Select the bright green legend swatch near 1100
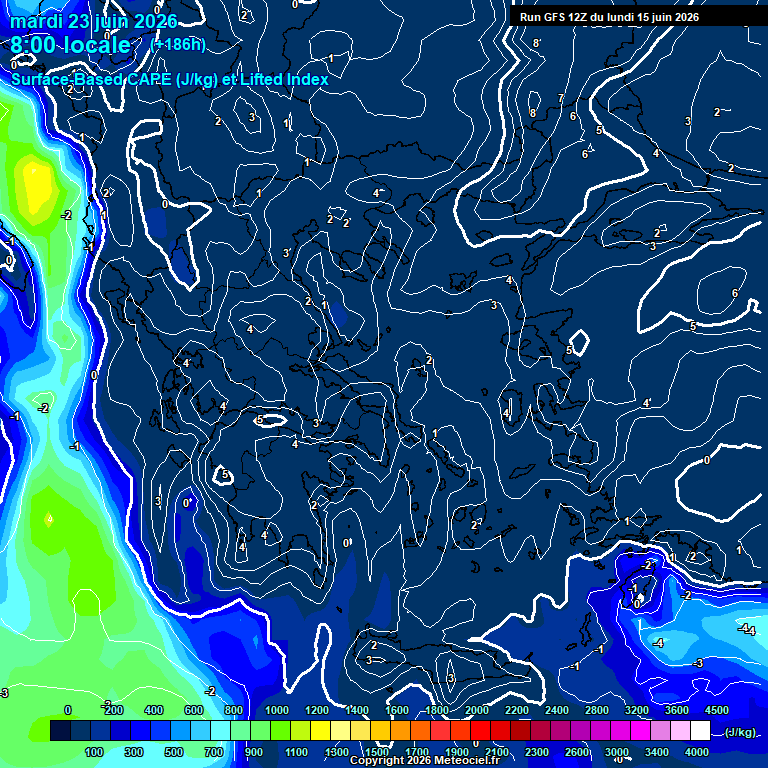 click(x=280, y=730)
